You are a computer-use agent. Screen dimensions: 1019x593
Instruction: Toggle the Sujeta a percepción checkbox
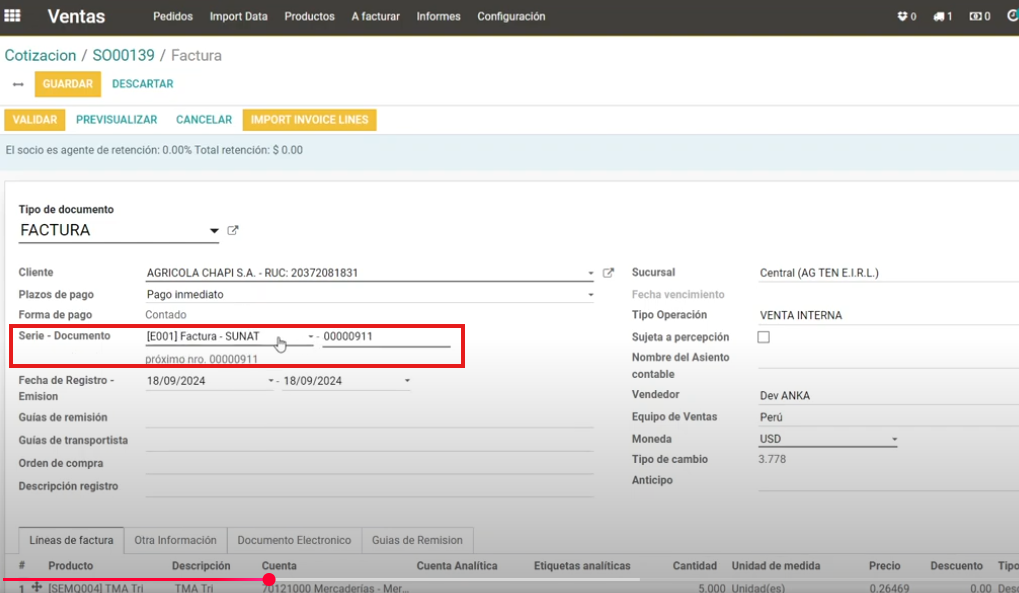coord(763,337)
